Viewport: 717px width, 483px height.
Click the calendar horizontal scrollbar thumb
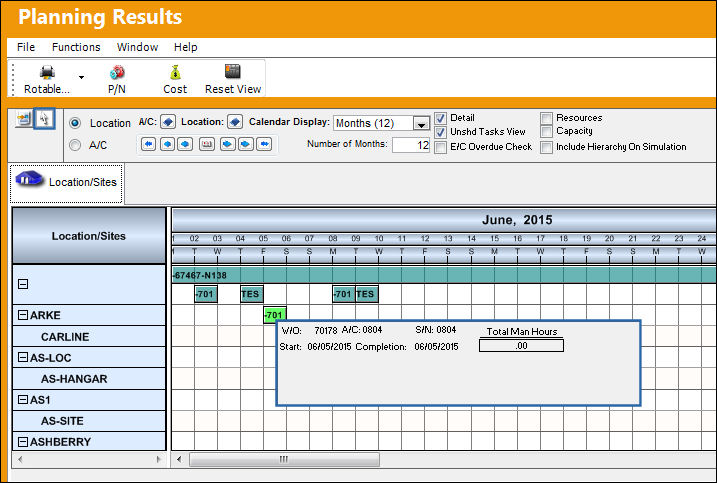(284, 459)
